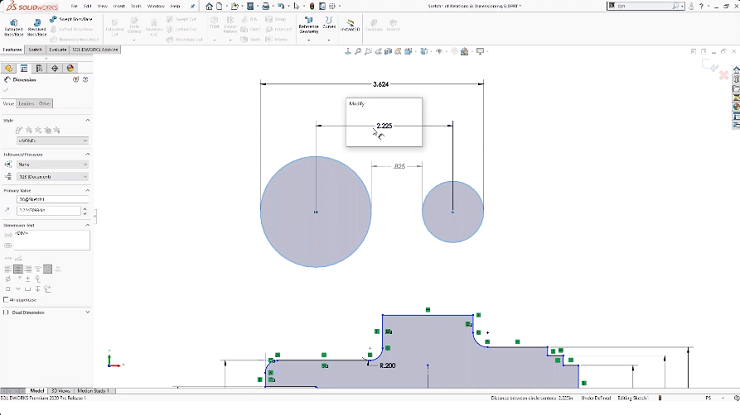This screenshot has width=740, height=415.
Task: Collapse the Primary Value section
Action: point(87,189)
